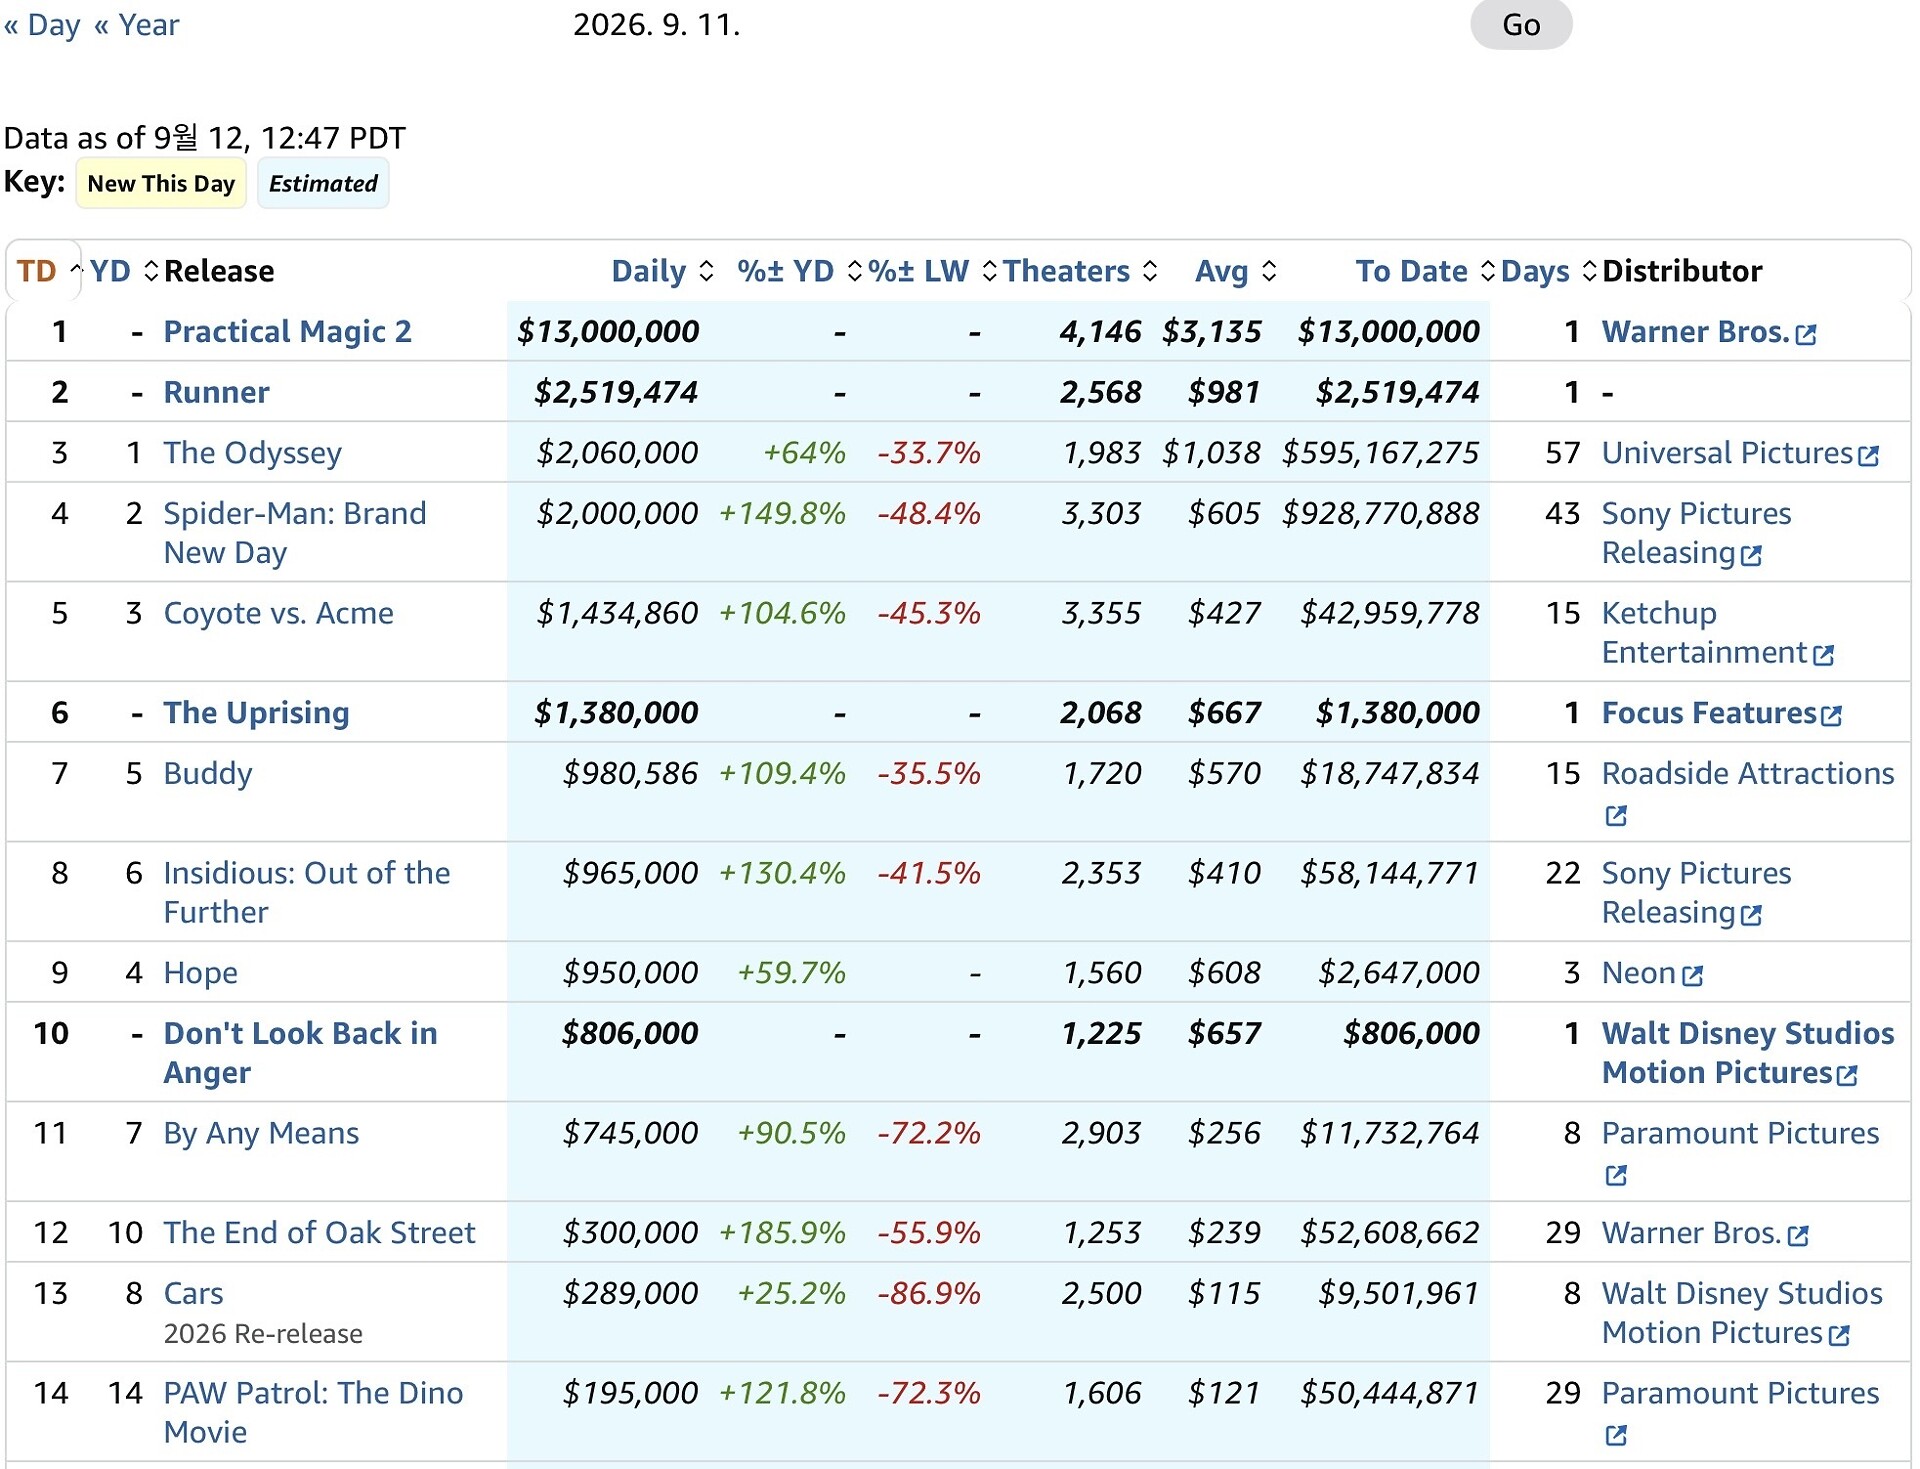Open Ketchup Entertainment external link icon
This screenshot has height=1469, width=1920.
click(x=1823, y=655)
